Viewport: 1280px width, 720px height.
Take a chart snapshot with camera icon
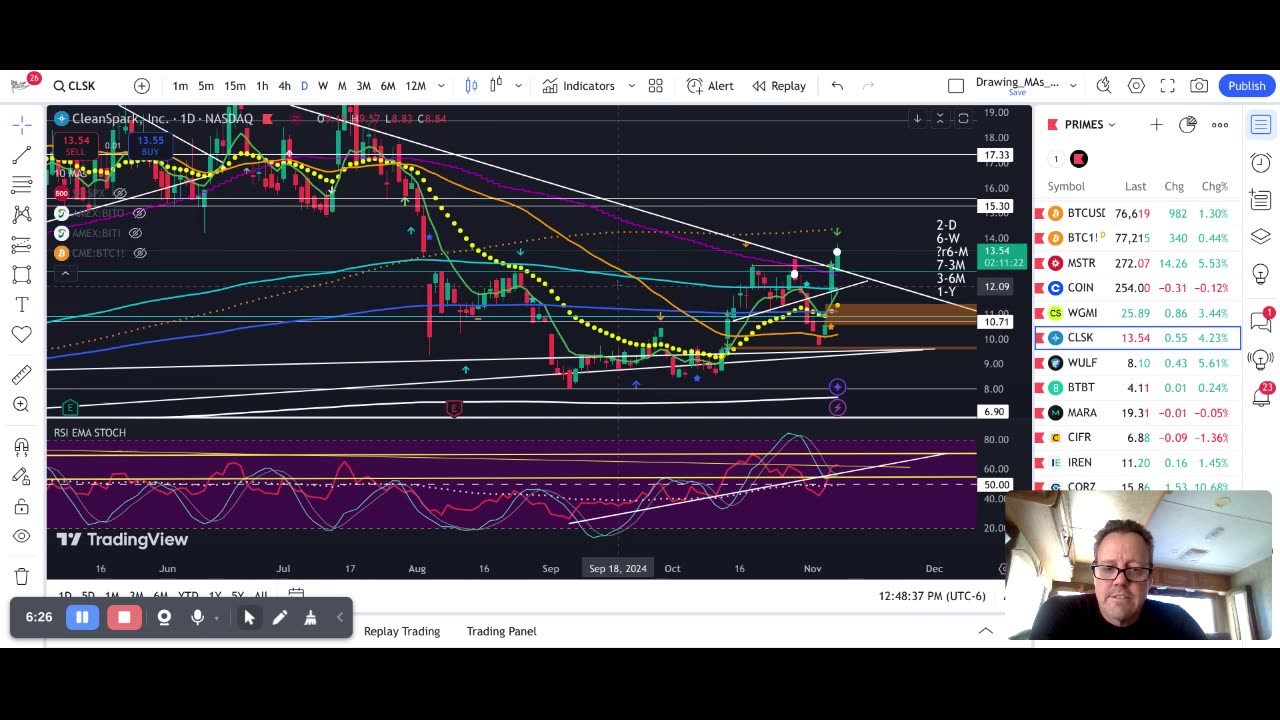[x=1199, y=86]
